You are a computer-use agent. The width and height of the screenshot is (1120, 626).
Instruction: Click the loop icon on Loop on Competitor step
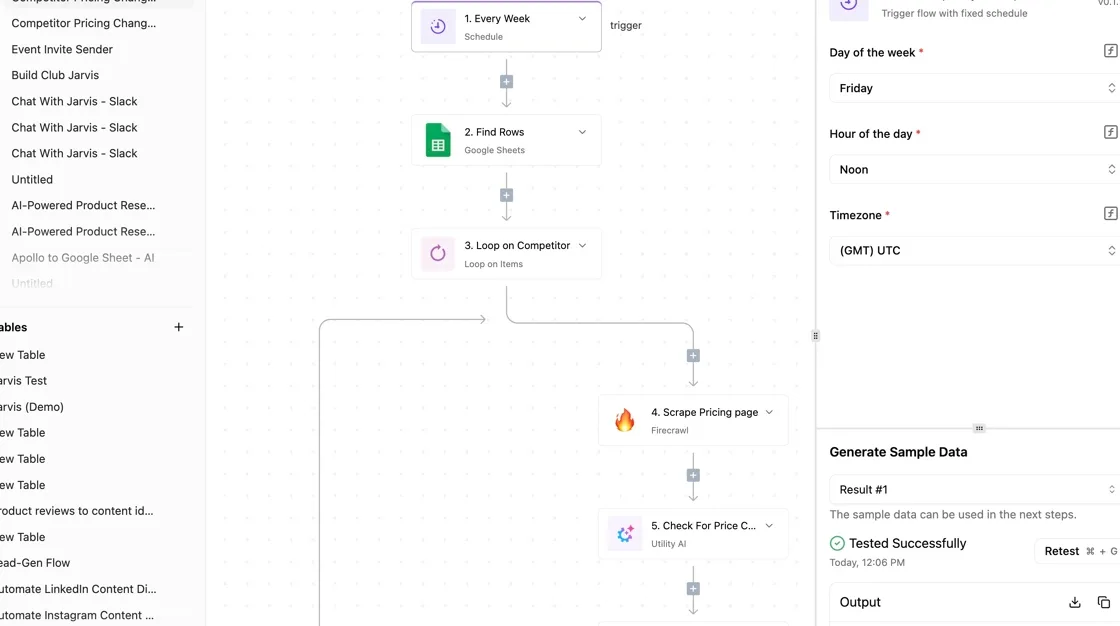pos(438,253)
